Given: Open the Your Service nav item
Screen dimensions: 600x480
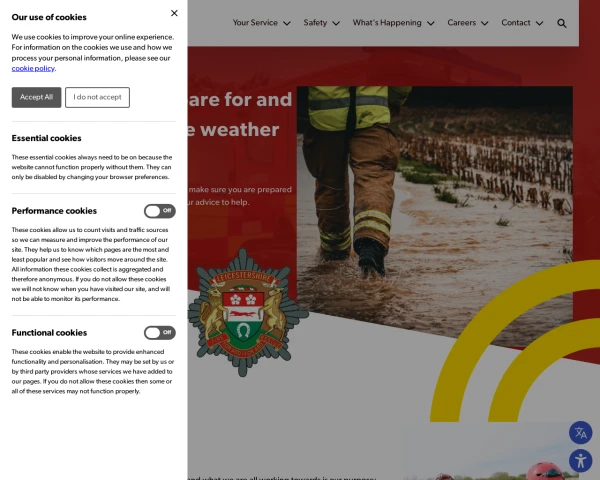Looking at the screenshot, I should tap(255, 23).
